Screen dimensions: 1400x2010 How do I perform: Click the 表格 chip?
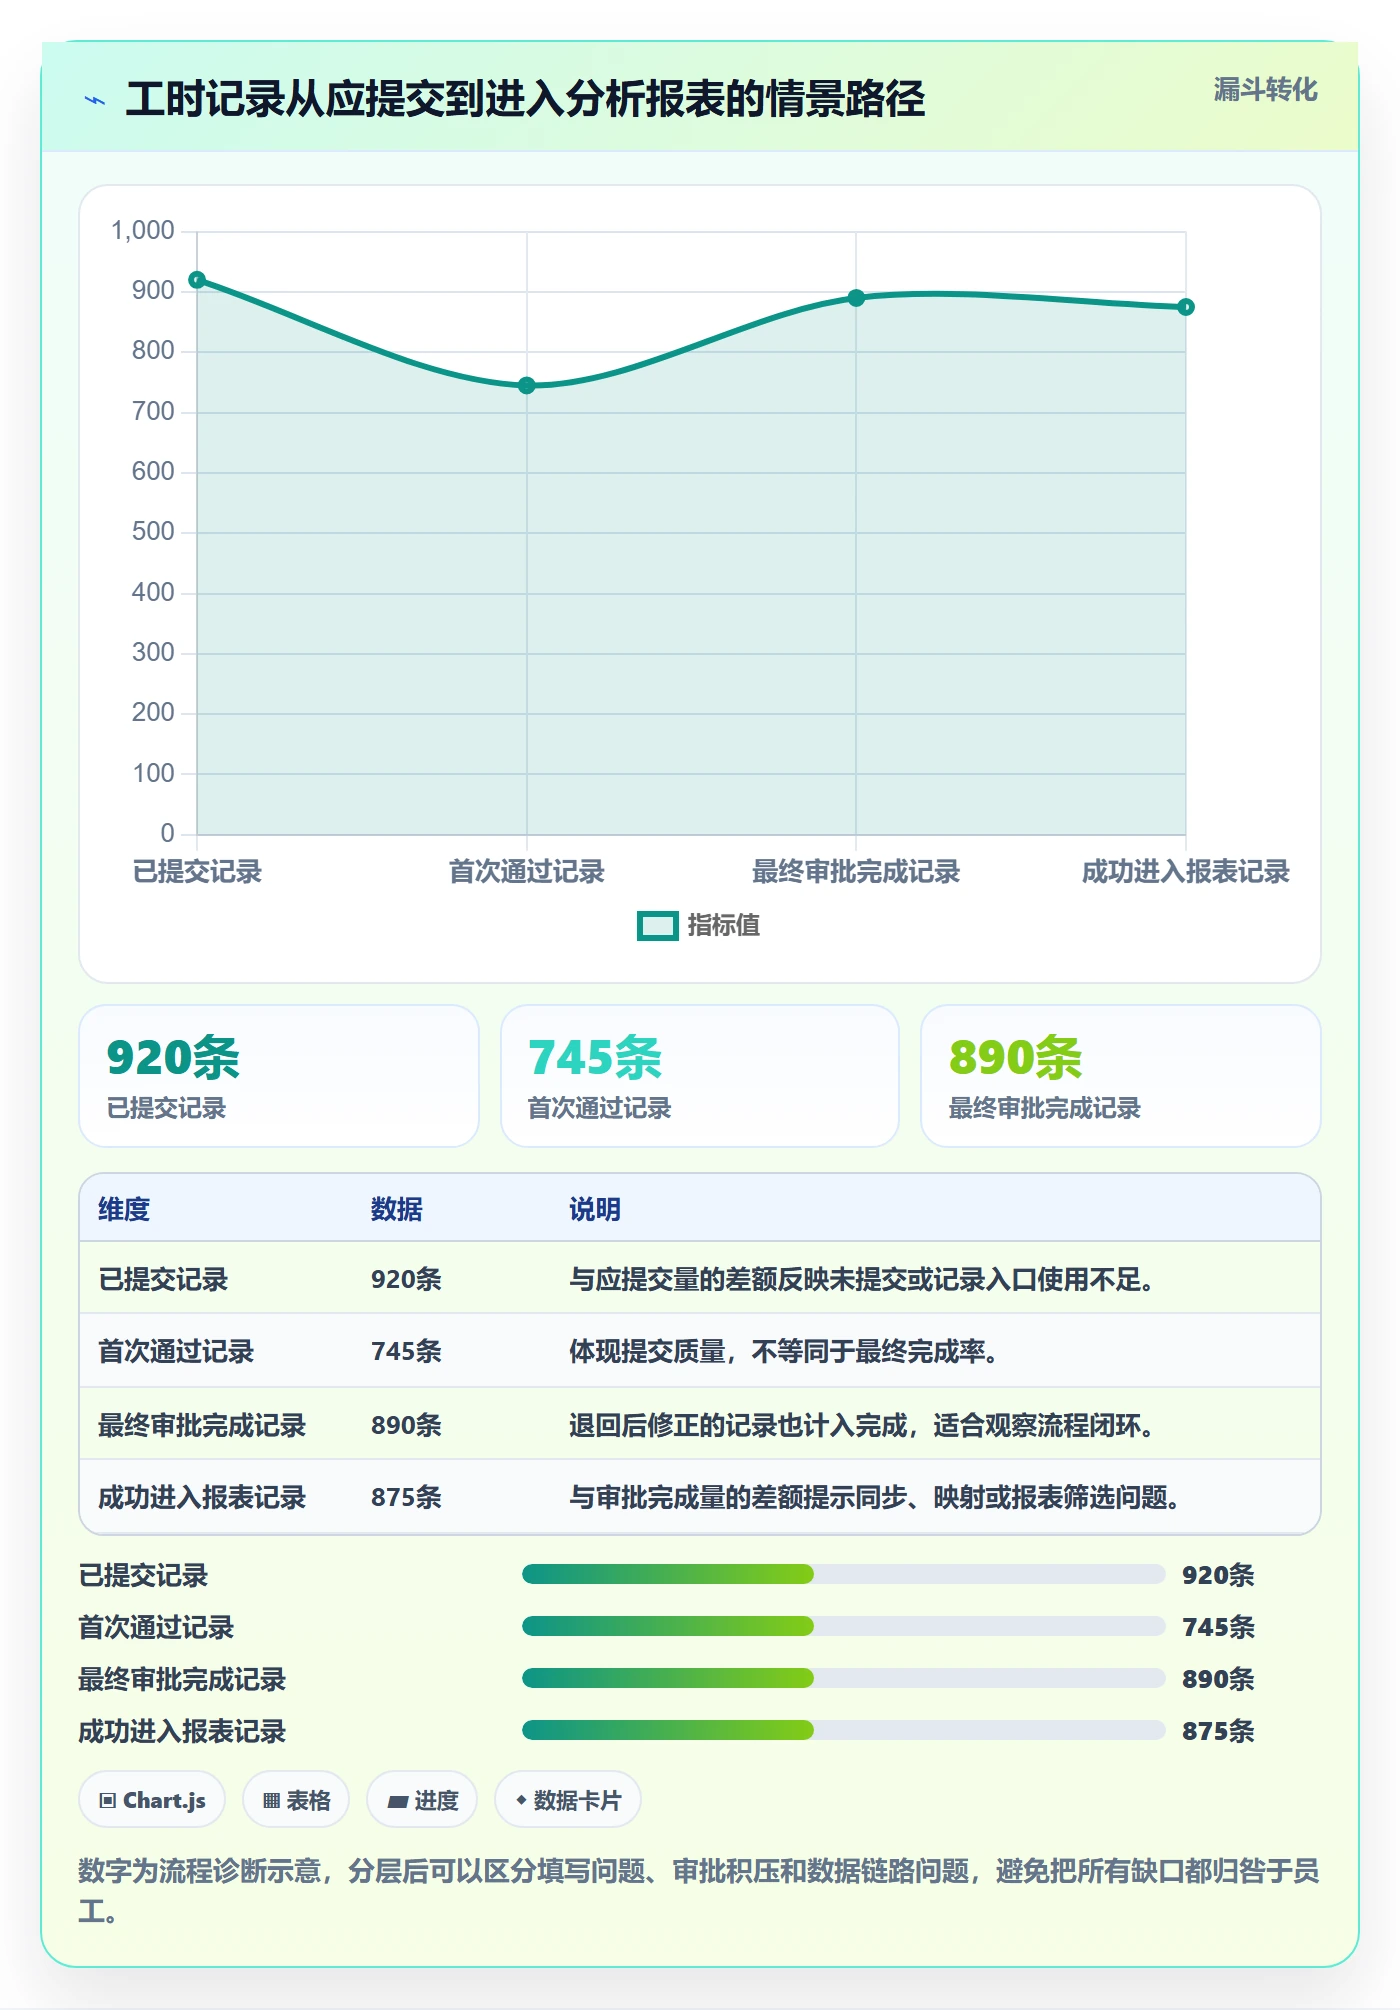pos(296,1800)
